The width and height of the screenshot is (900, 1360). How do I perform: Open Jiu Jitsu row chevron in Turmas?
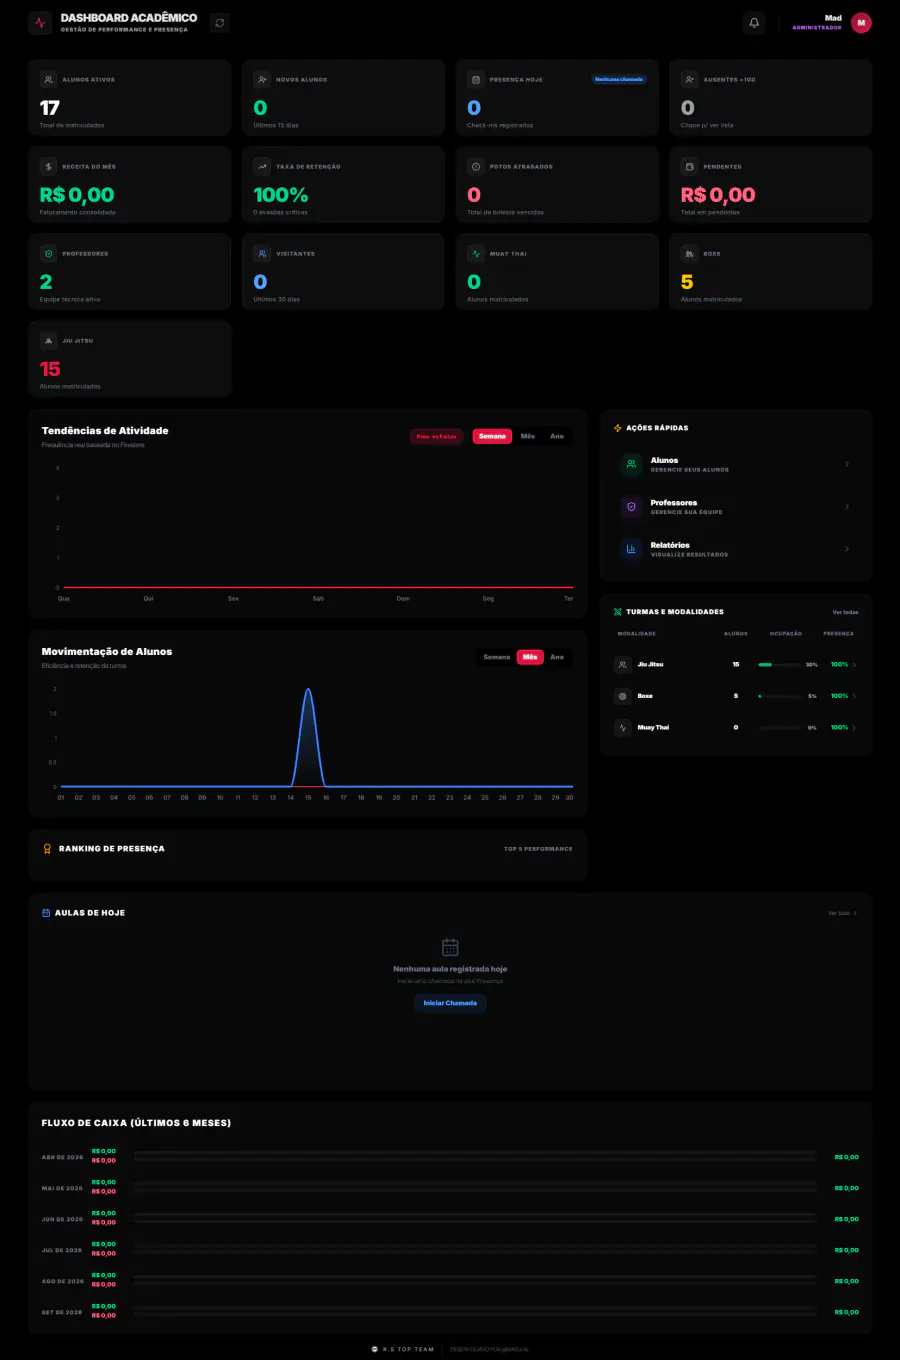pyautogui.click(x=854, y=664)
